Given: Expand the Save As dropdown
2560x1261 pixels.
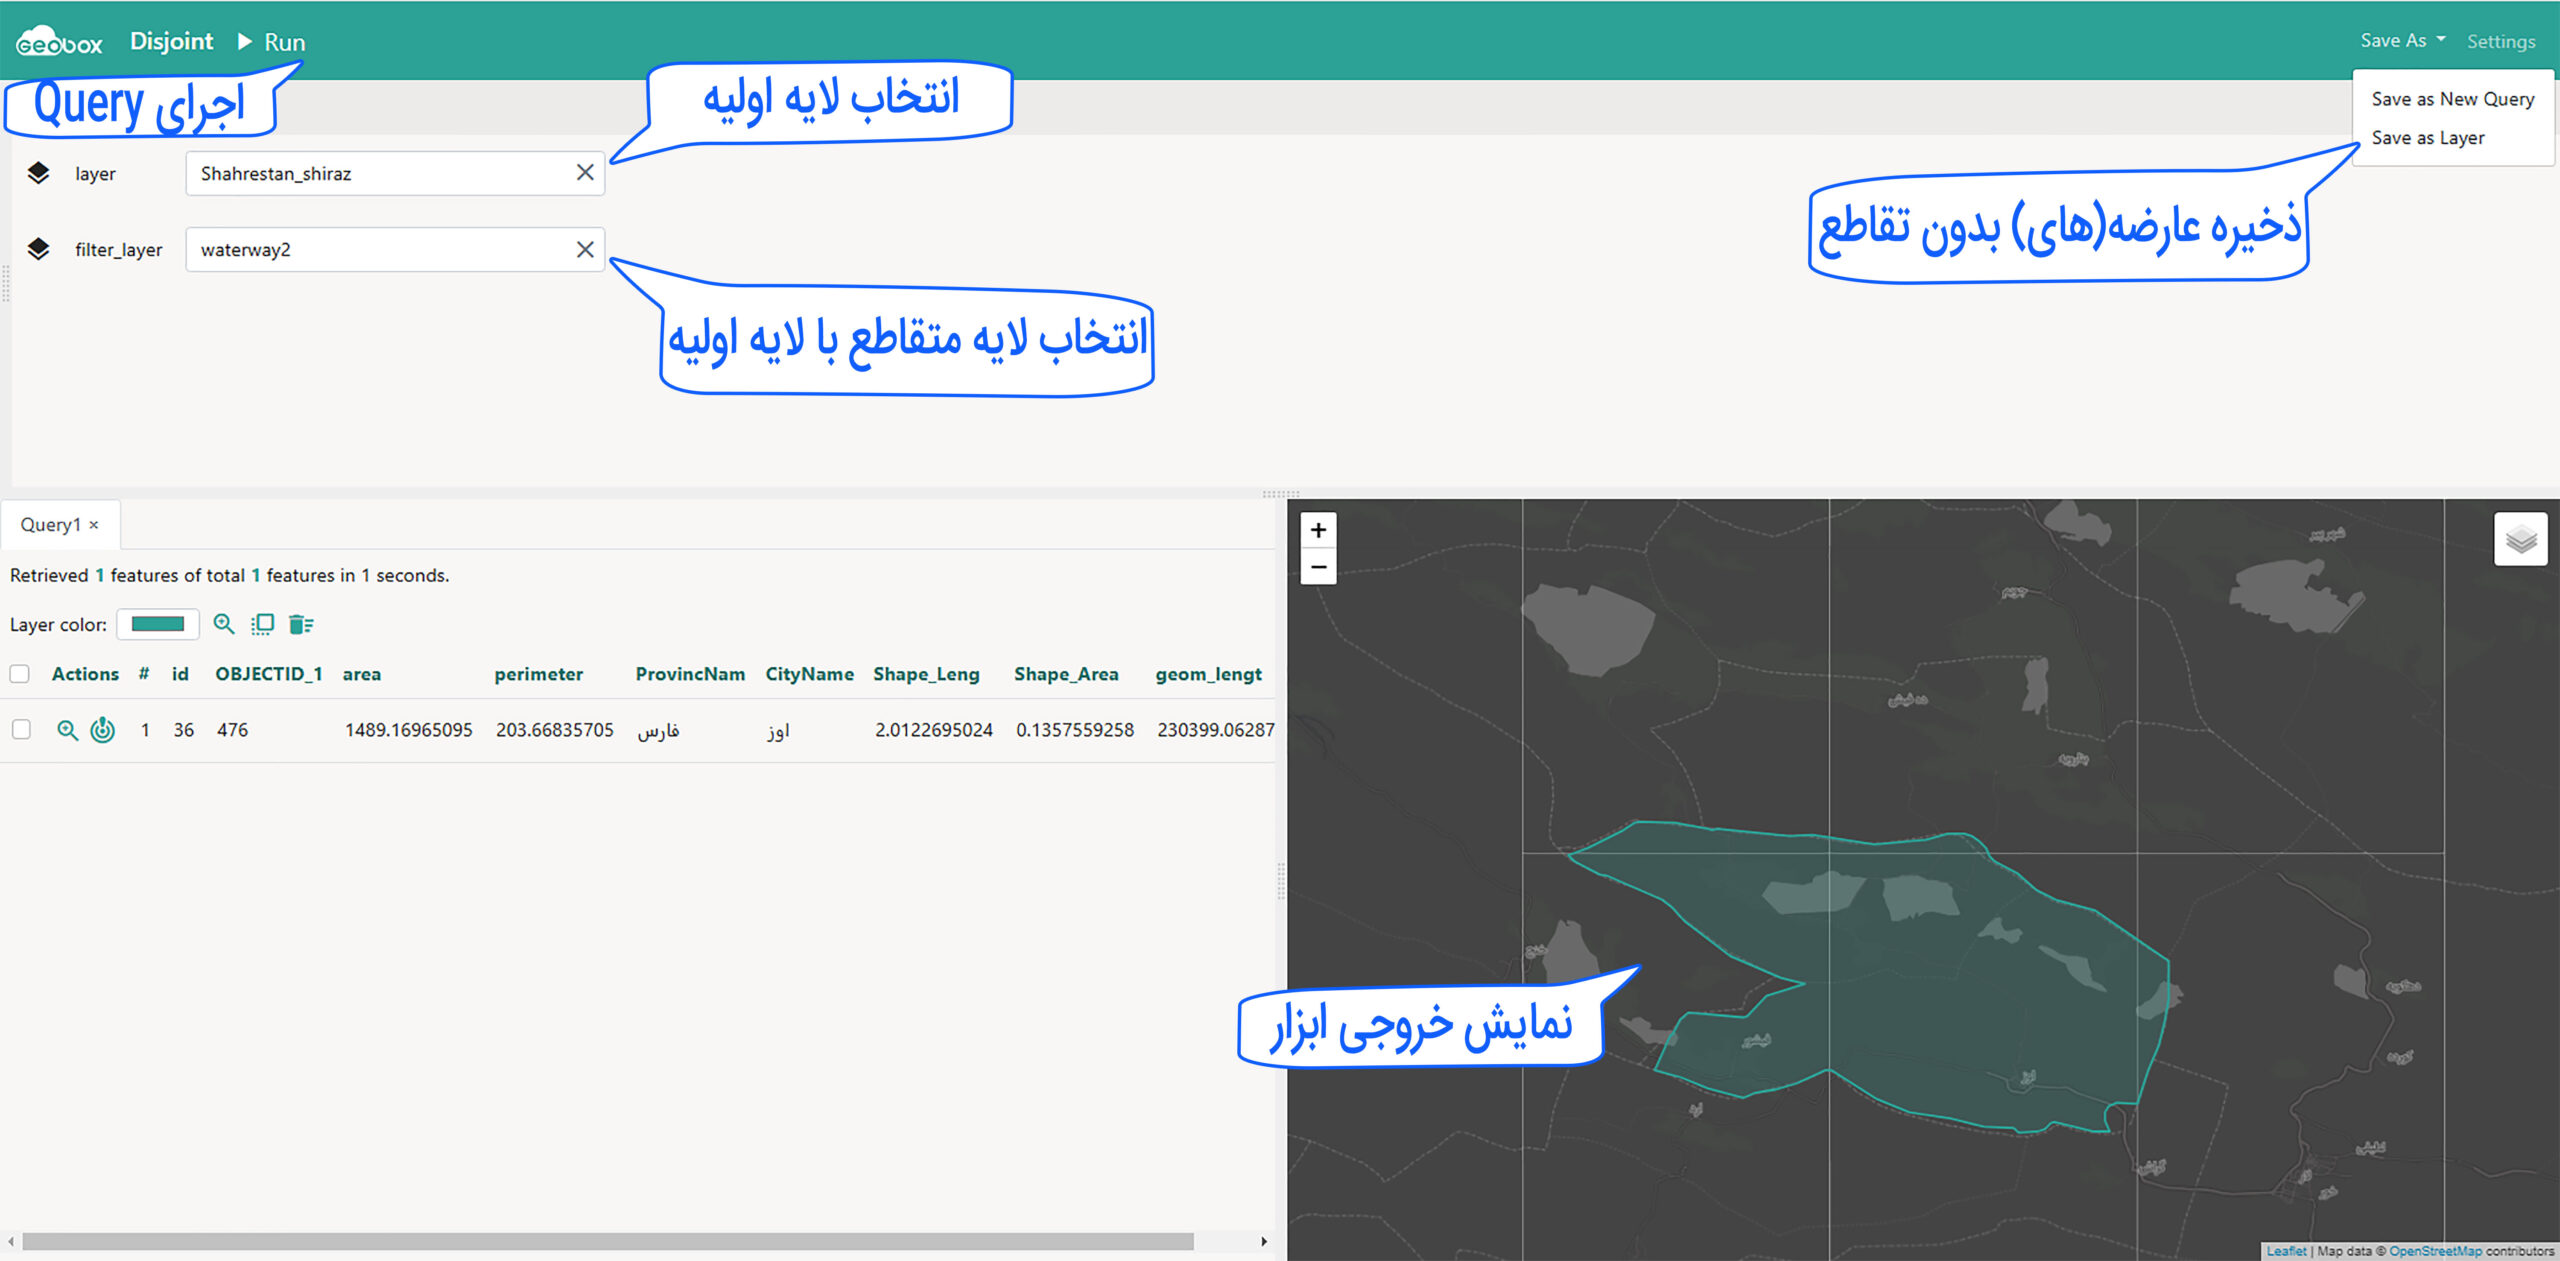Looking at the screenshot, I should [2402, 41].
